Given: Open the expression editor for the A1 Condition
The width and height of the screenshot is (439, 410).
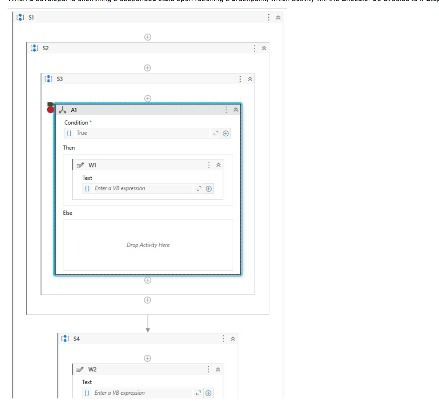Looking at the screenshot, I should pos(216,133).
